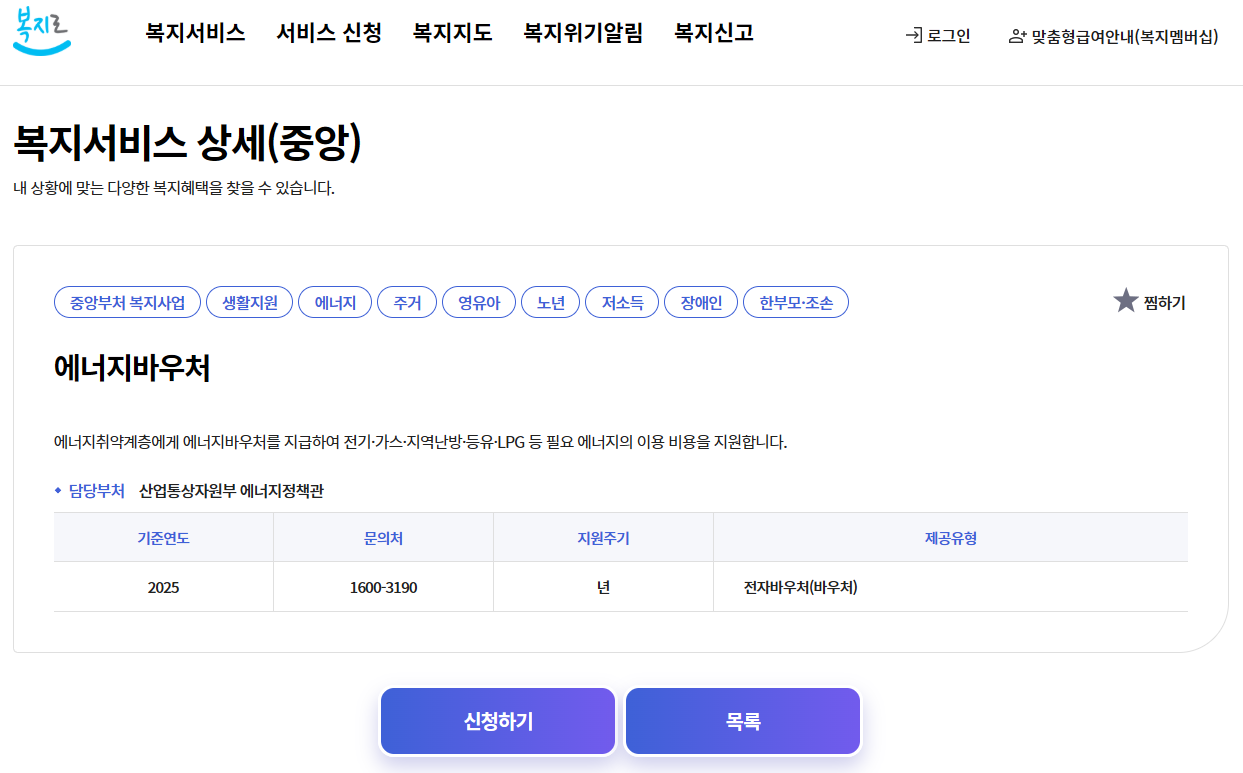The image size is (1243, 773).
Task: Open the 서비스 신청 menu
Action: [329, 33]
